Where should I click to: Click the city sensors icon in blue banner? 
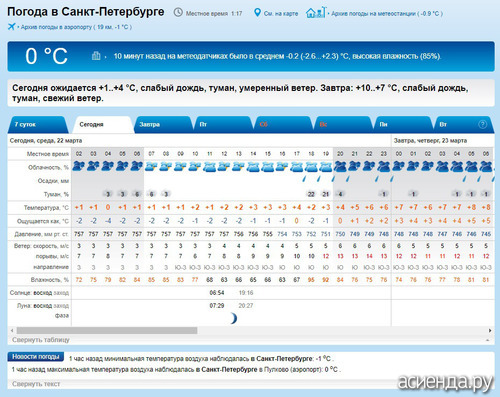(96, 56)
